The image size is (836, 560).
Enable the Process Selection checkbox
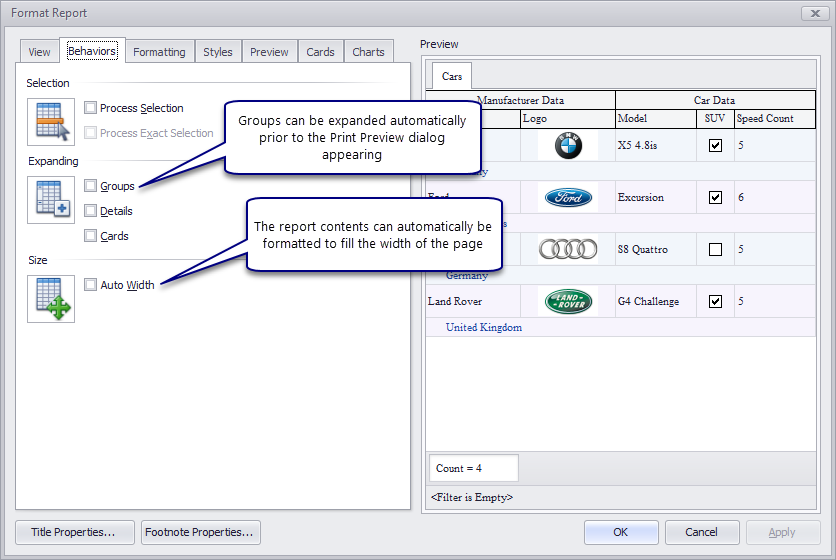coord(91,108)
